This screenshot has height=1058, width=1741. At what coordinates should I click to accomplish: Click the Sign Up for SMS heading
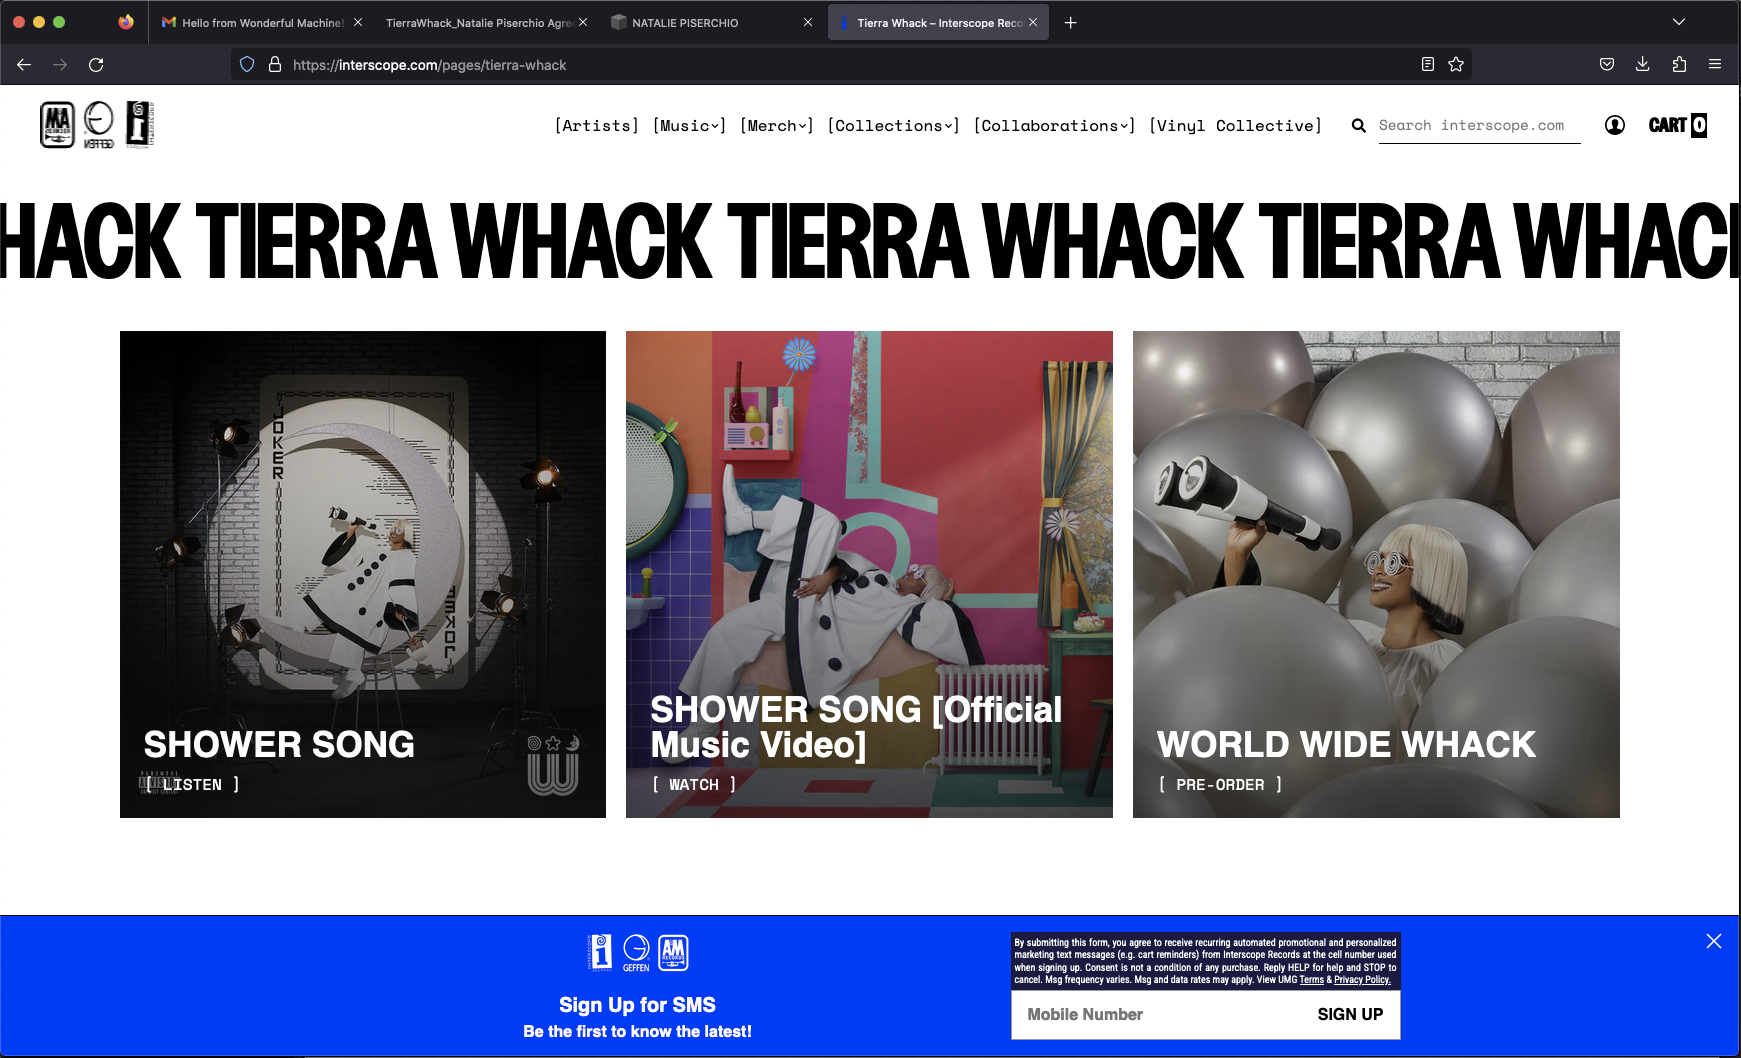click(x=637, y=1005)
